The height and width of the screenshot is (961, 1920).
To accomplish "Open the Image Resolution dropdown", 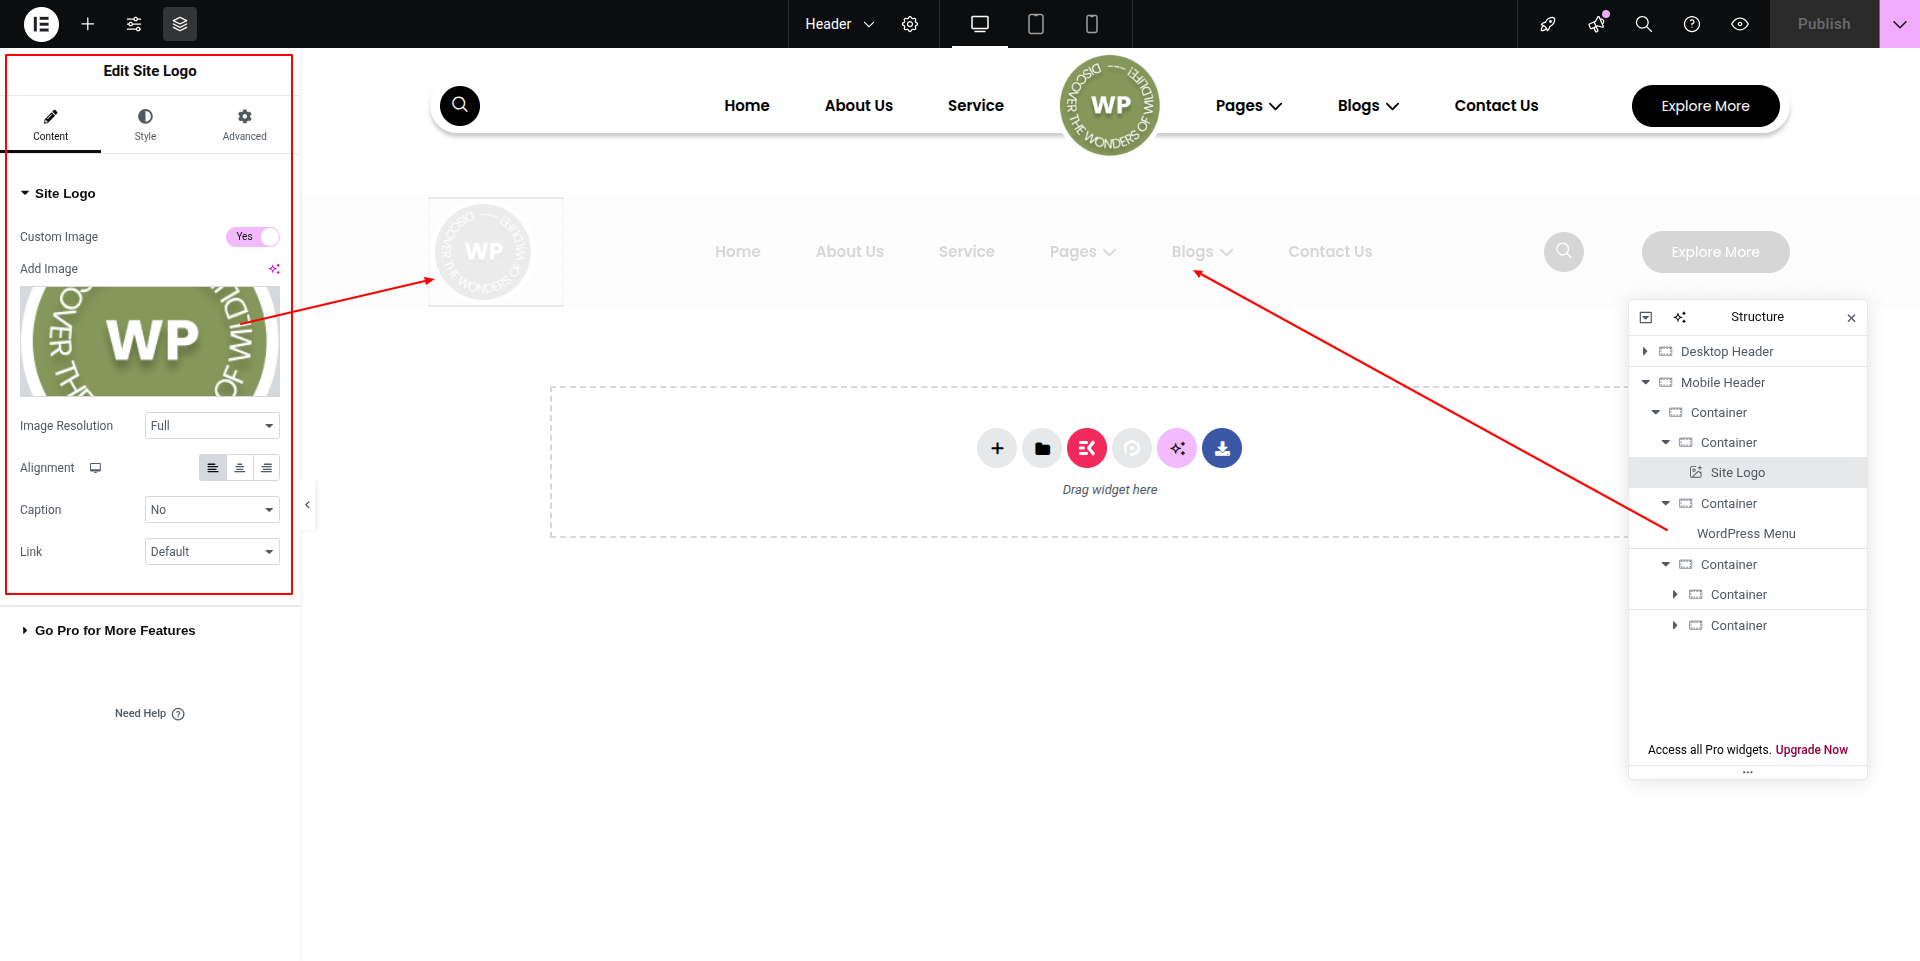I will [x=212, y=426].
